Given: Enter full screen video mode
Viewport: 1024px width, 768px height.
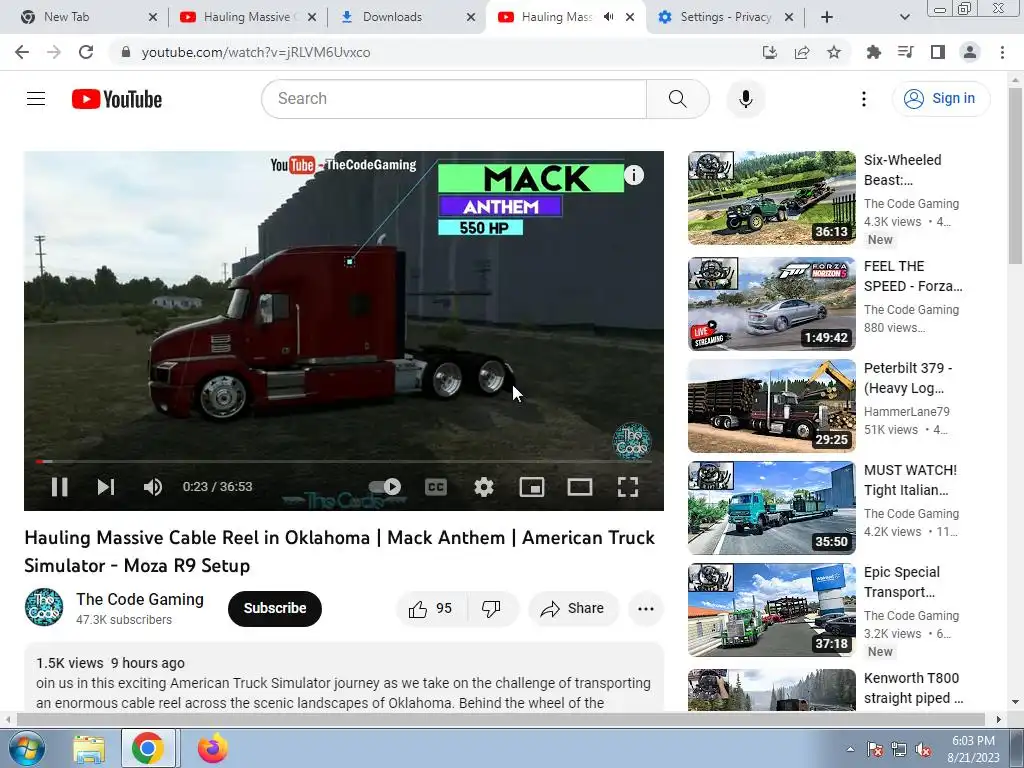Looking at the screenshot, I should (628, 487).
